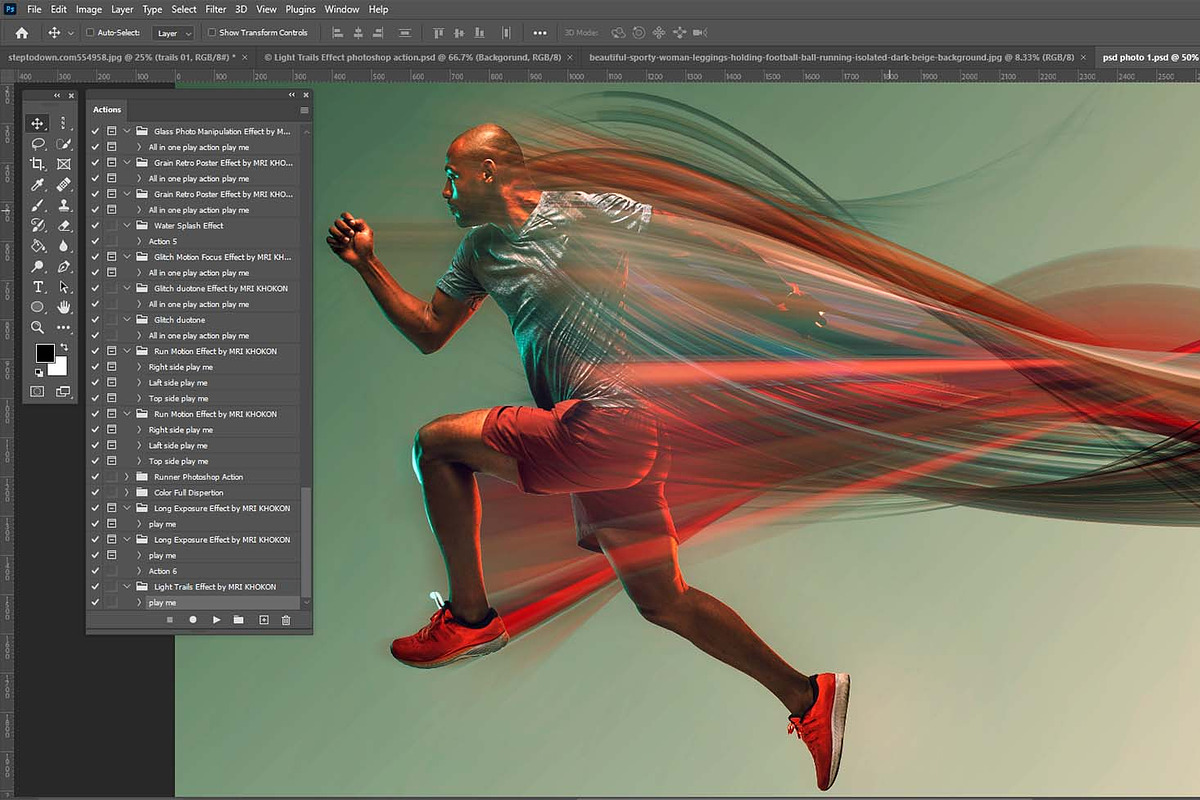This screenshot has width=1200, height=800.
Task: Select the Lasso tool
Action: click(x=36, y=143)
